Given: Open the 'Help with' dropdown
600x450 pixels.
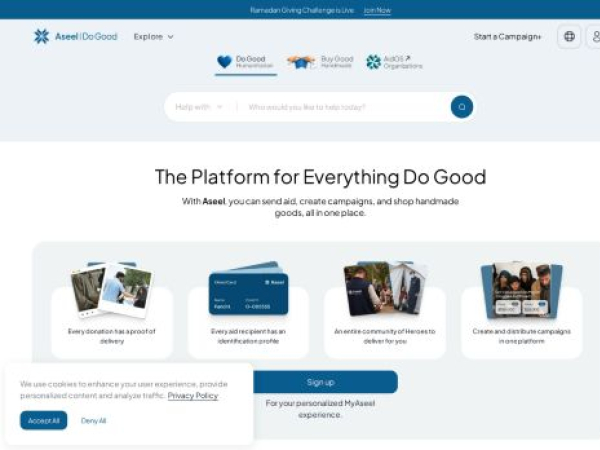Looking at the screenshot, I should coord(199,107).
